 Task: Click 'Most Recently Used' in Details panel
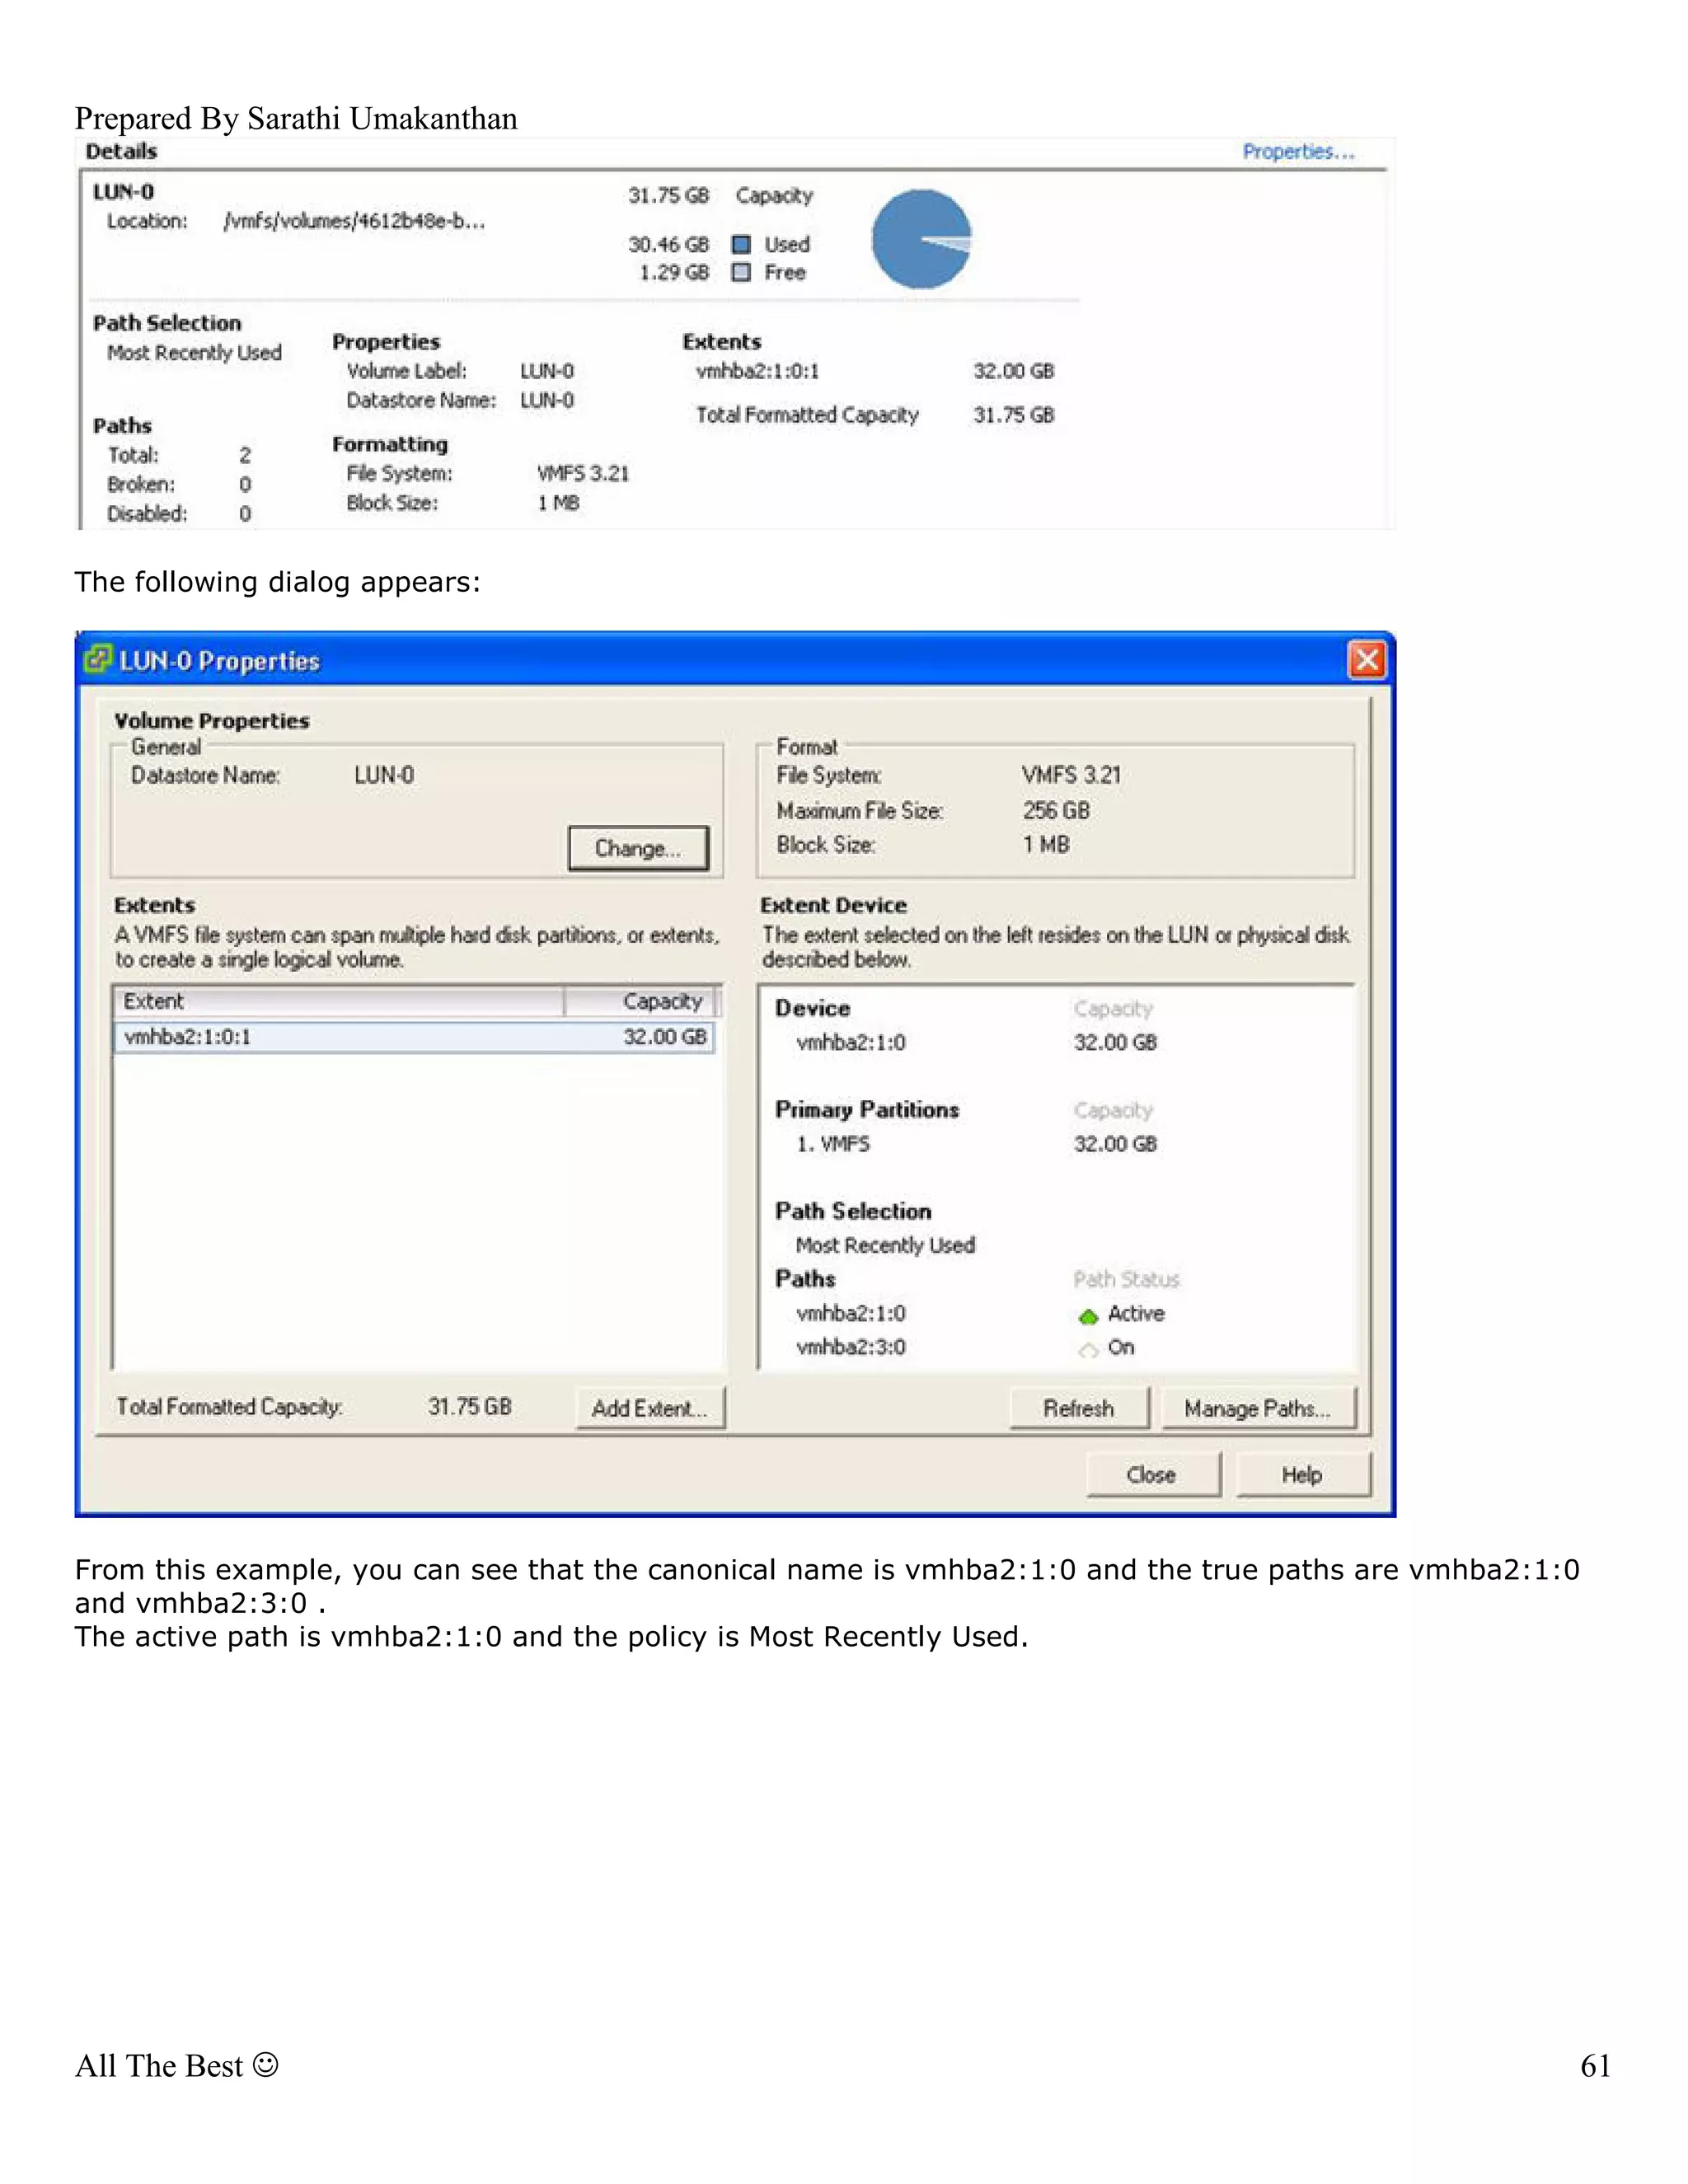[x=194, y=353]
